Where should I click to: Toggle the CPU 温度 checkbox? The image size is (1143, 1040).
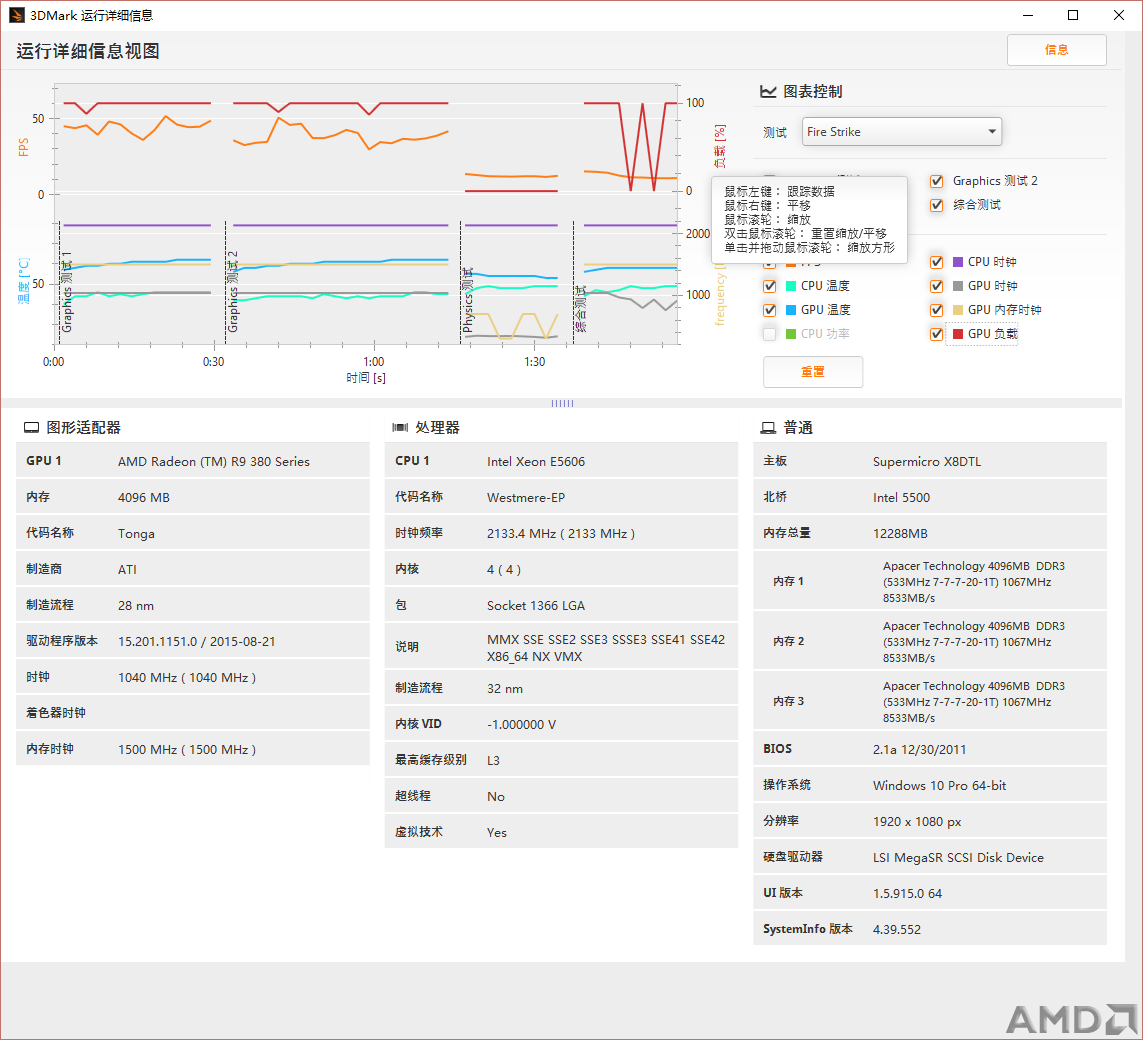click(x=770, y=286)
